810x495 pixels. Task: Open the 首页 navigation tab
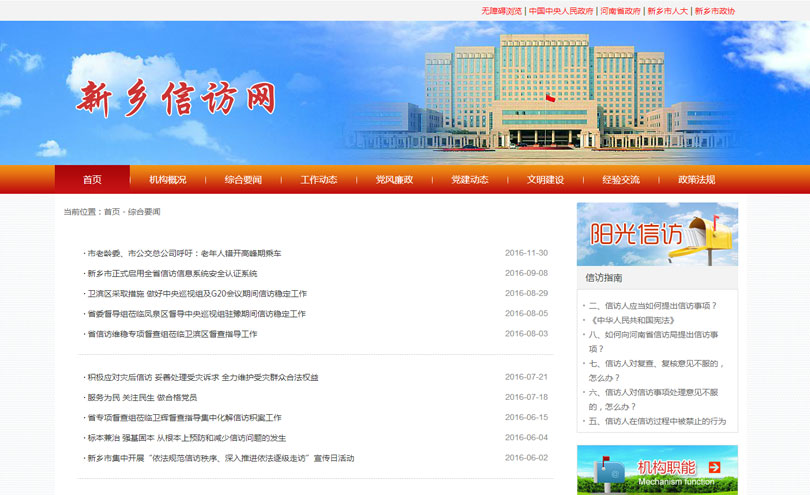pos(92,180)
